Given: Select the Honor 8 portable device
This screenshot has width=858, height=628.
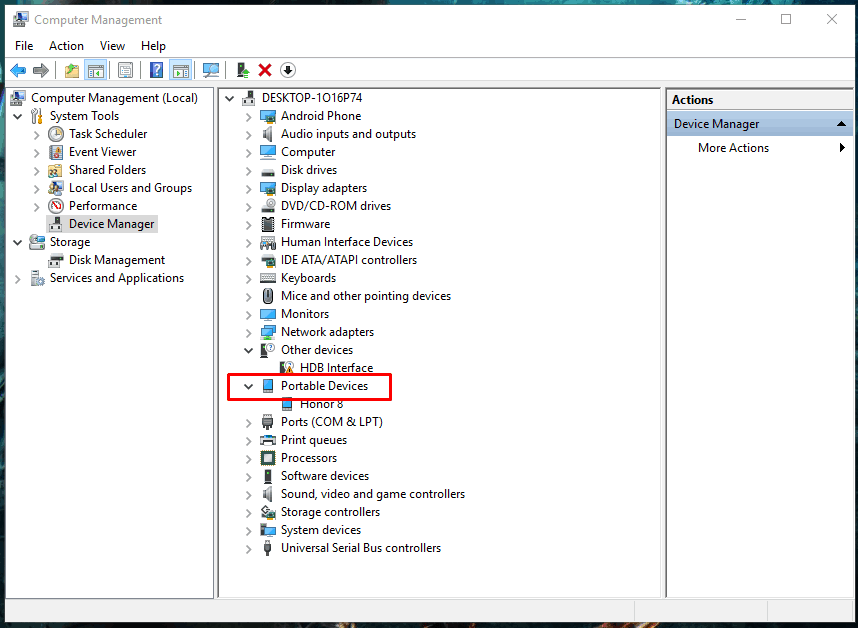Looking at the screenshot, I should [321, 404].
